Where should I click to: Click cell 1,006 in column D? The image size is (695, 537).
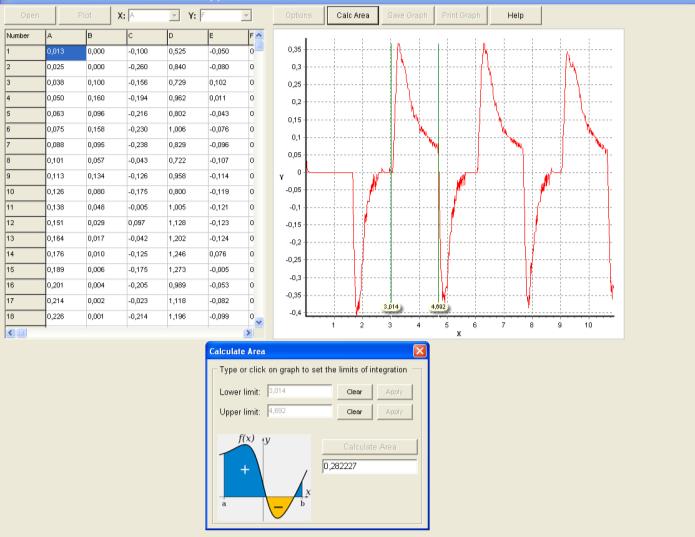(x=188, y=130)
